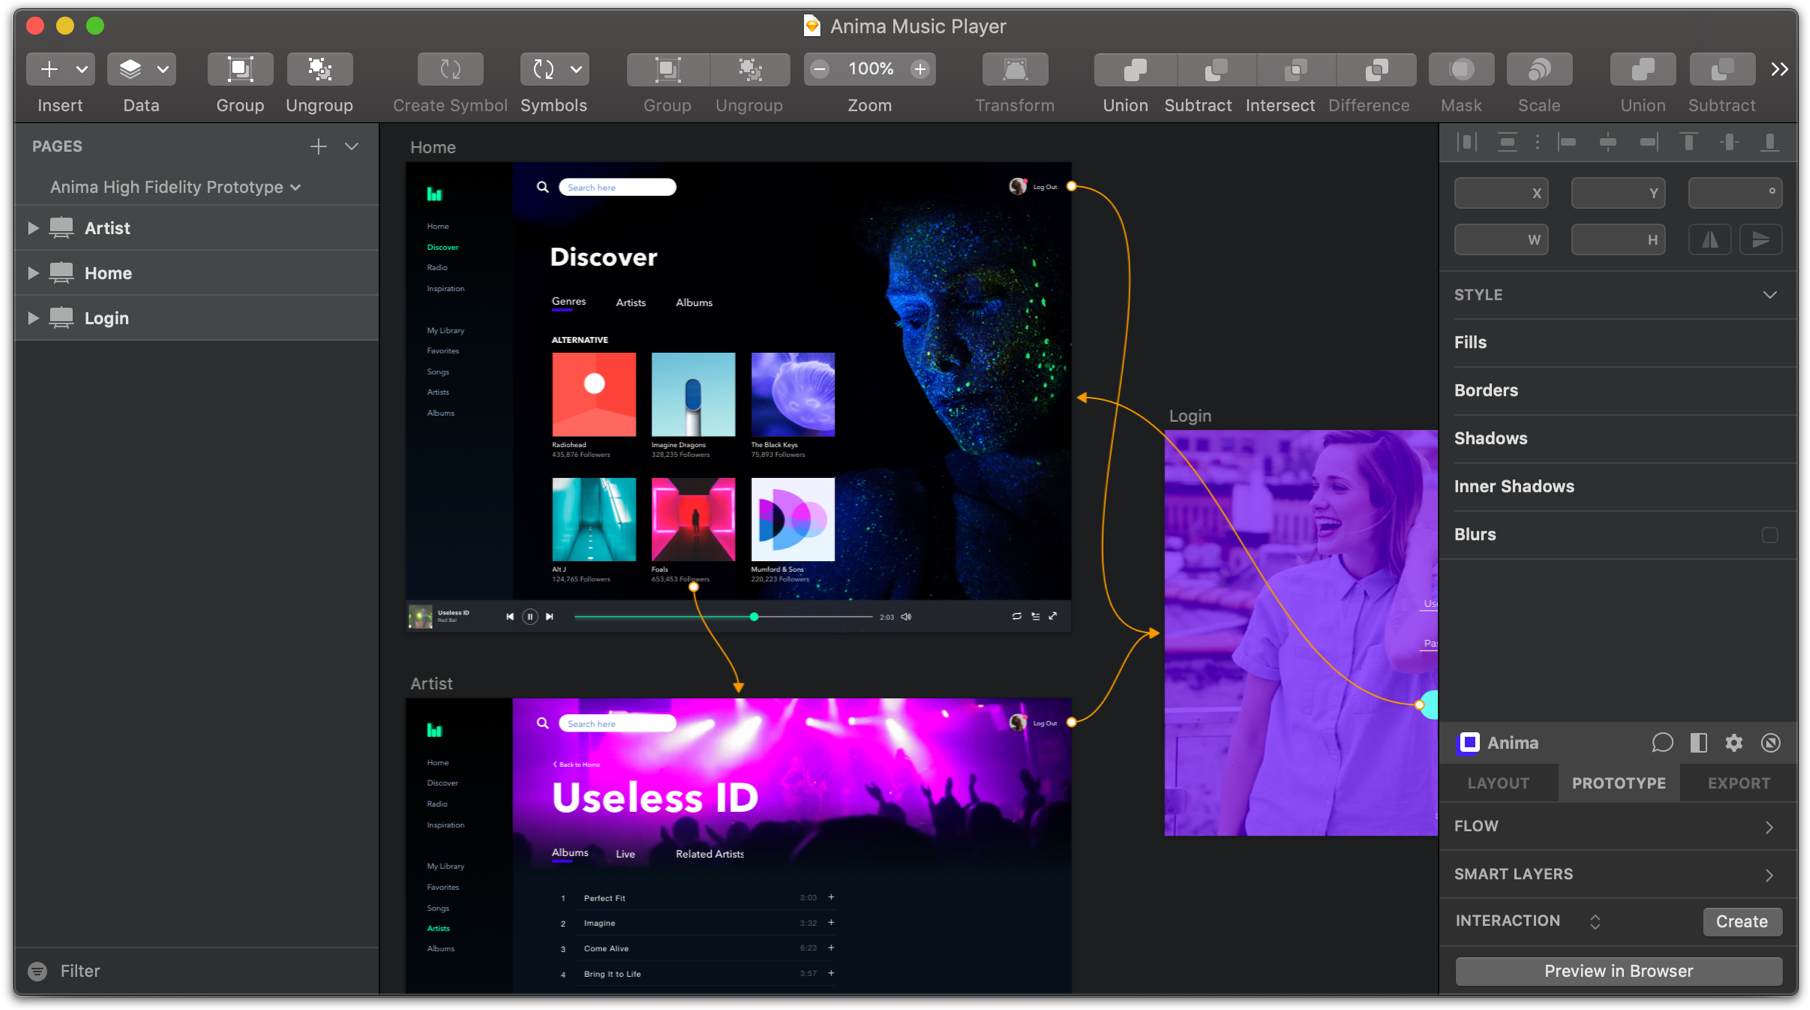Click the Create interaction button
Viewport: 1810px width, 1010px height.
1742,922
